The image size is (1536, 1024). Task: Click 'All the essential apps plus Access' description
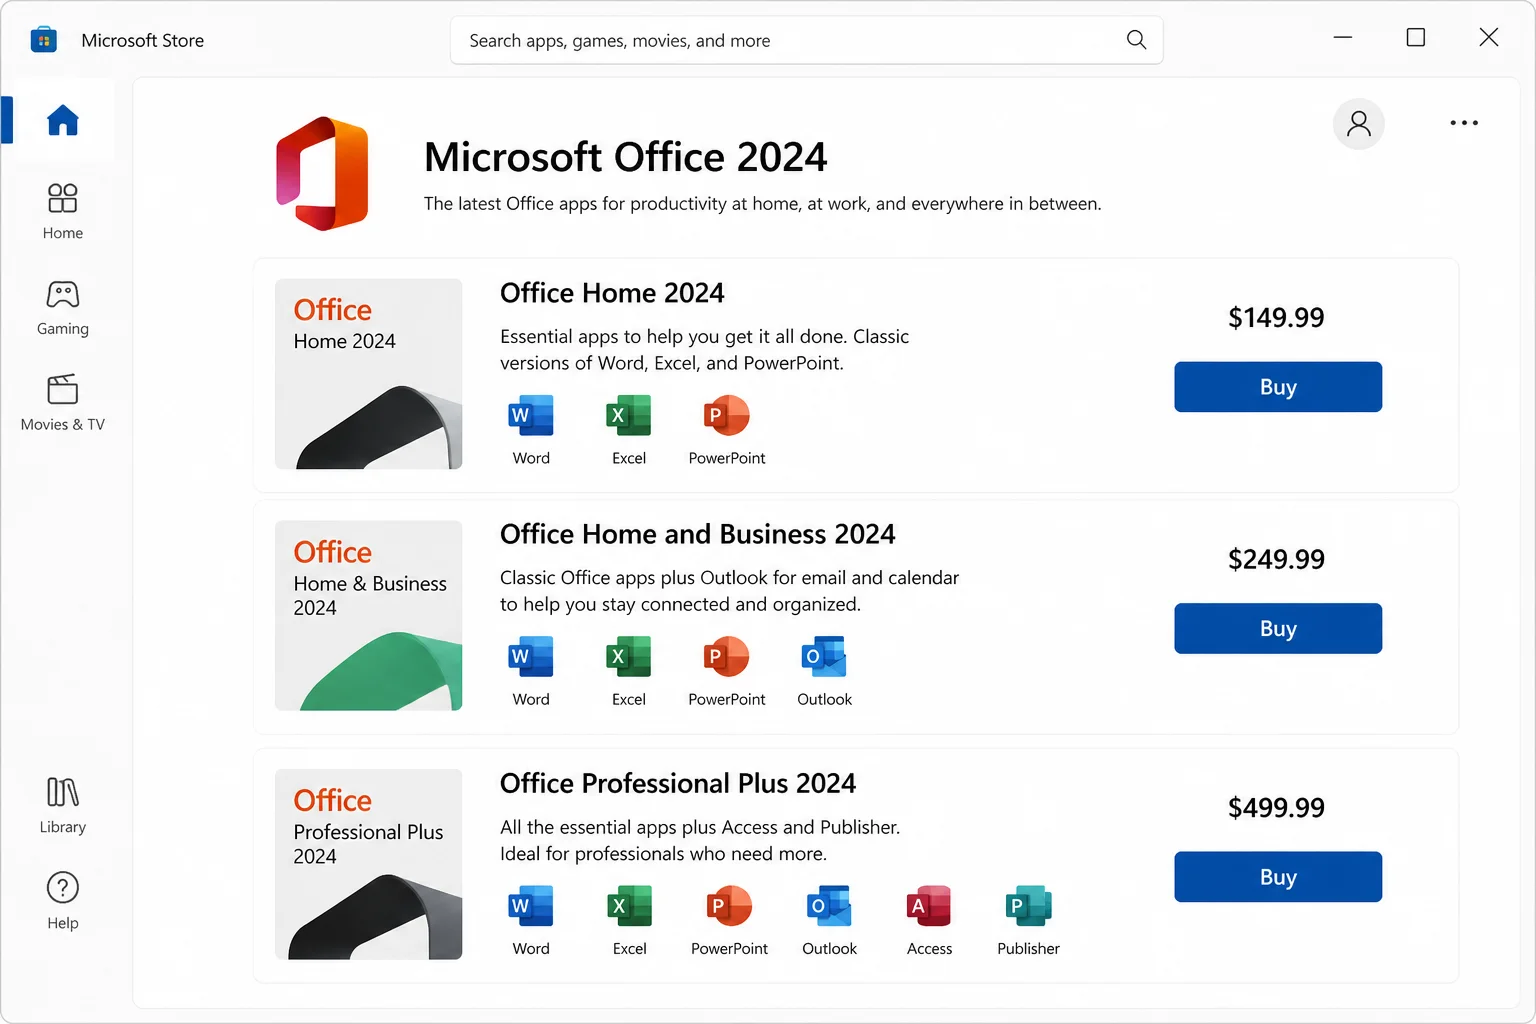700,840
